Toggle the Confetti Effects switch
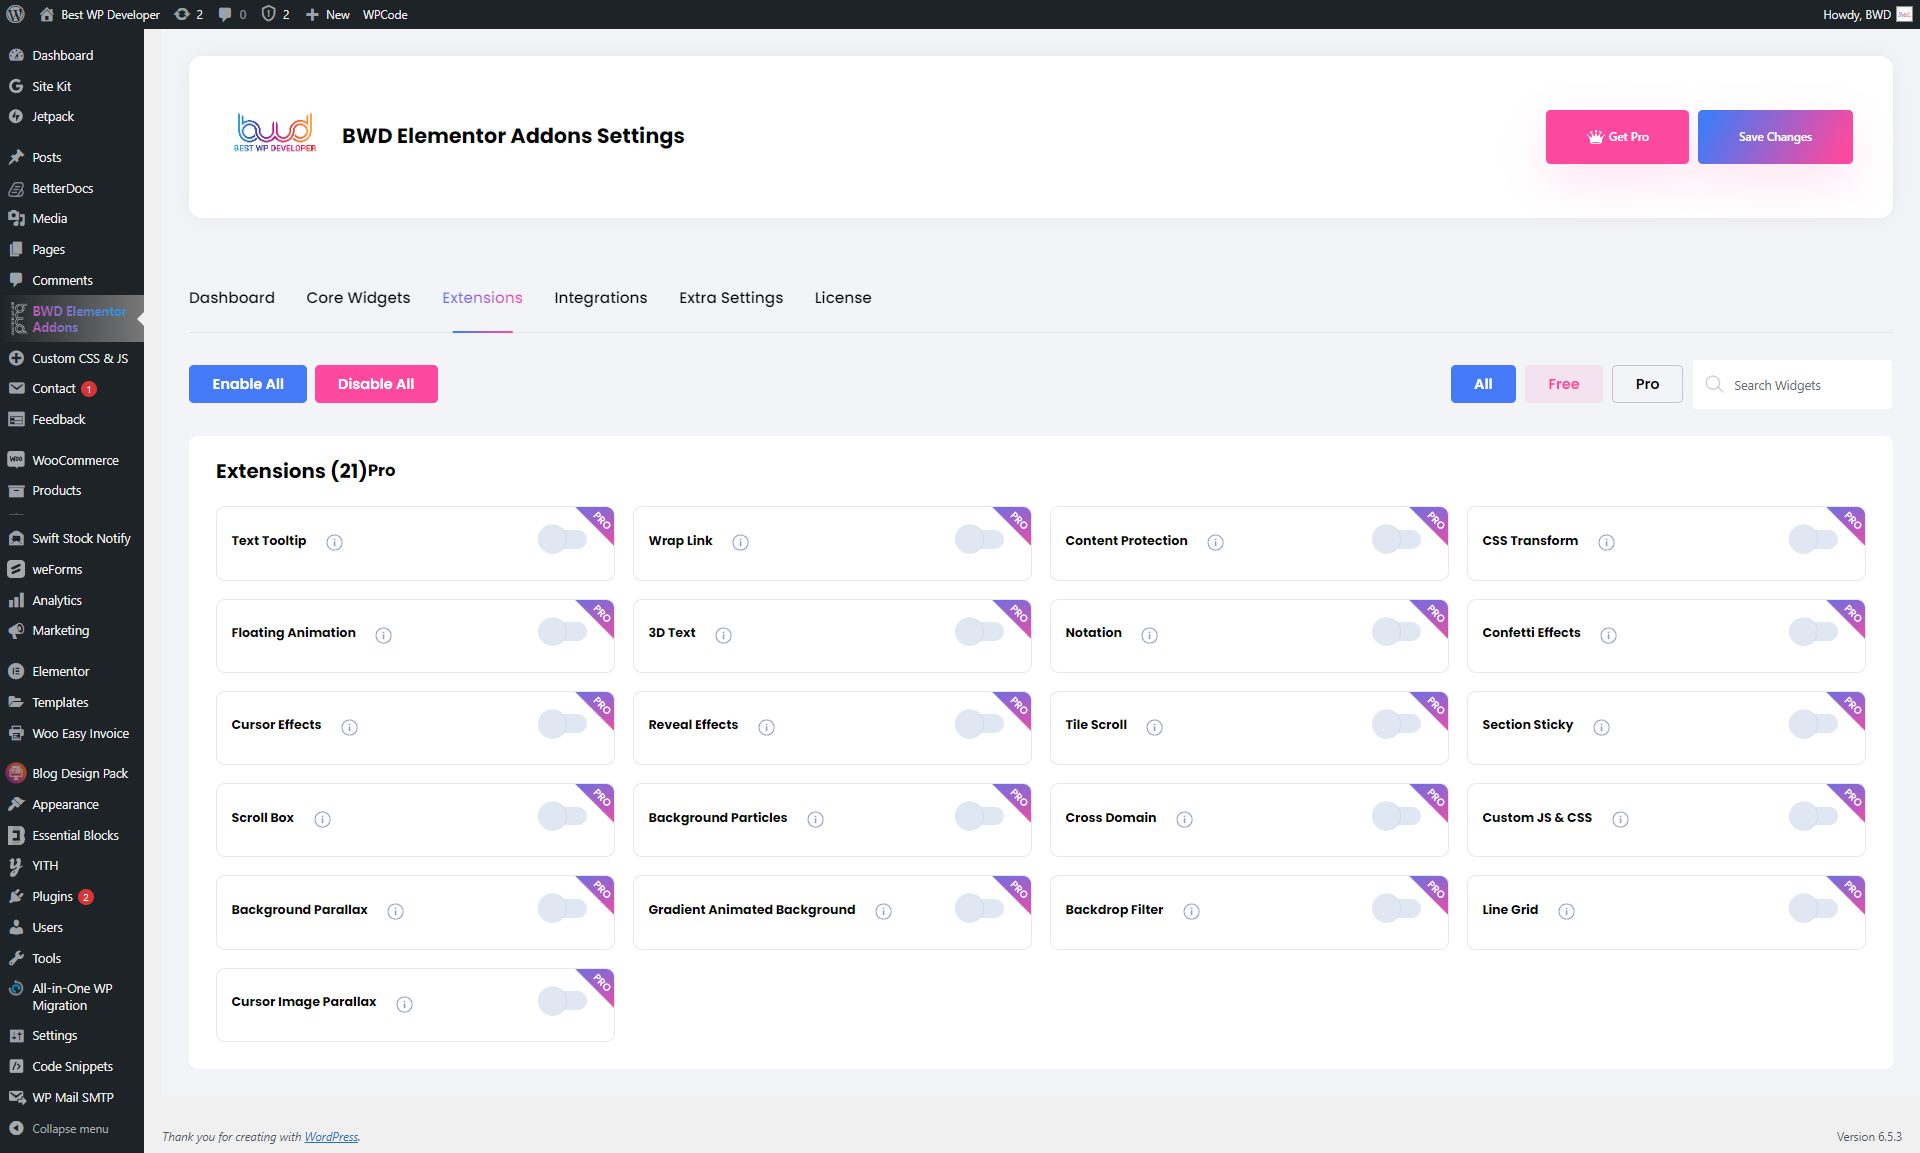Screen dimensions: 1920x1153 1813,631
